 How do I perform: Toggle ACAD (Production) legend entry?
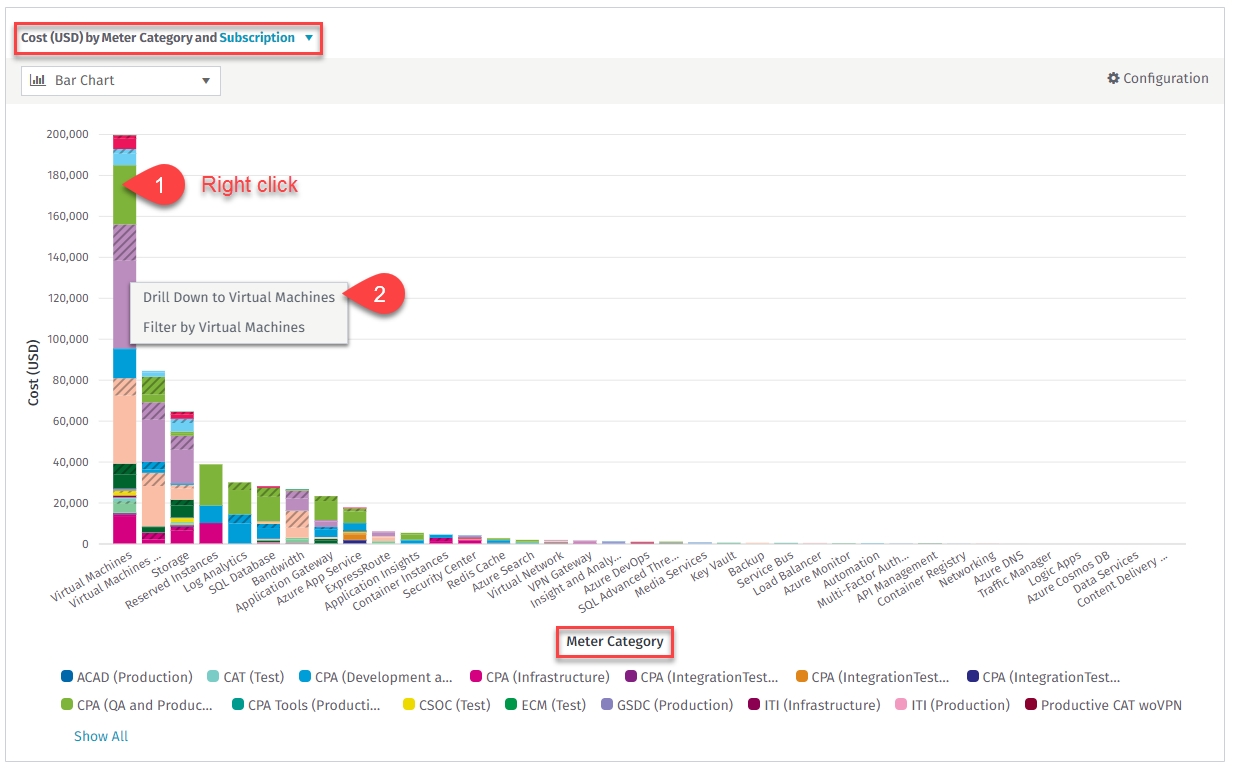[134, 677]
